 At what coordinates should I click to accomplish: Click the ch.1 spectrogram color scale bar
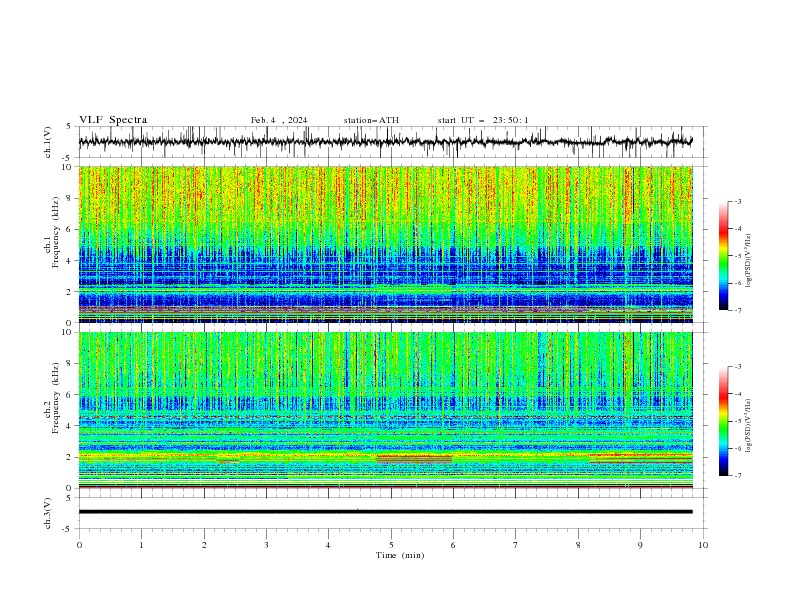(x=724, y=256)
